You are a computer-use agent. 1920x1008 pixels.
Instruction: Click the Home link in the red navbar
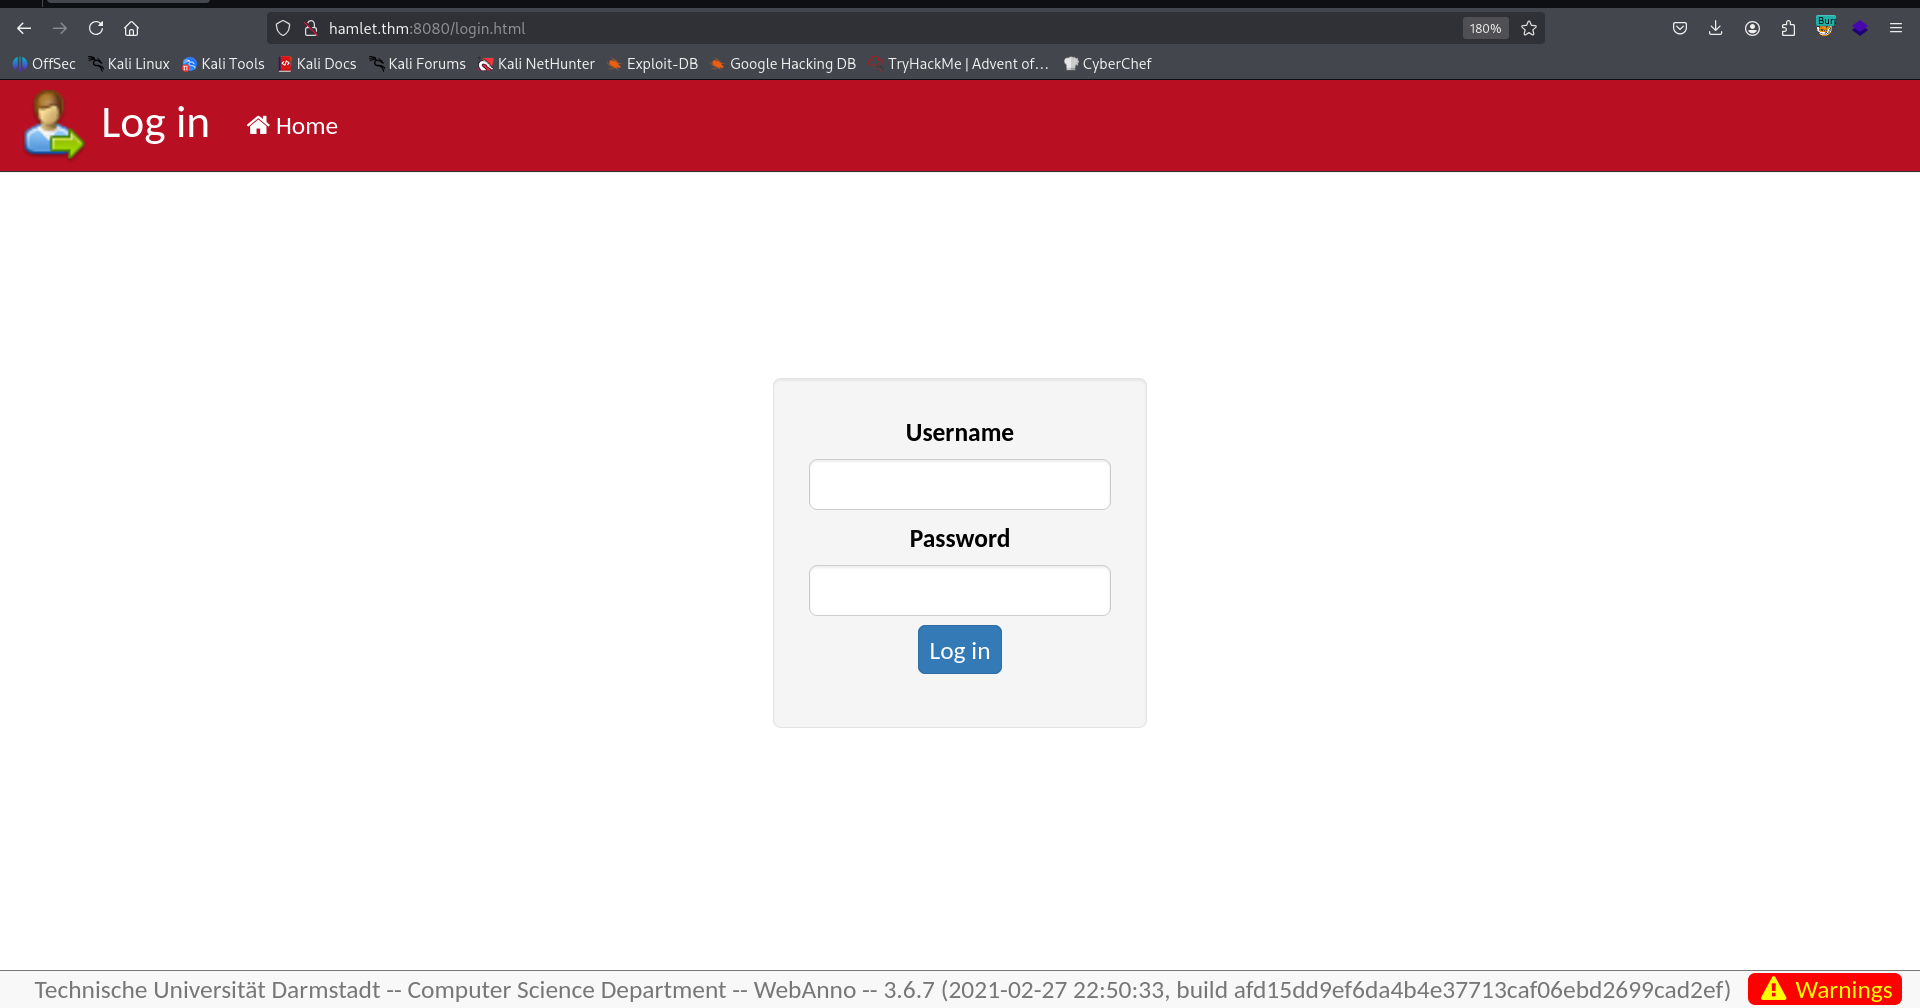tap(291, 126)
